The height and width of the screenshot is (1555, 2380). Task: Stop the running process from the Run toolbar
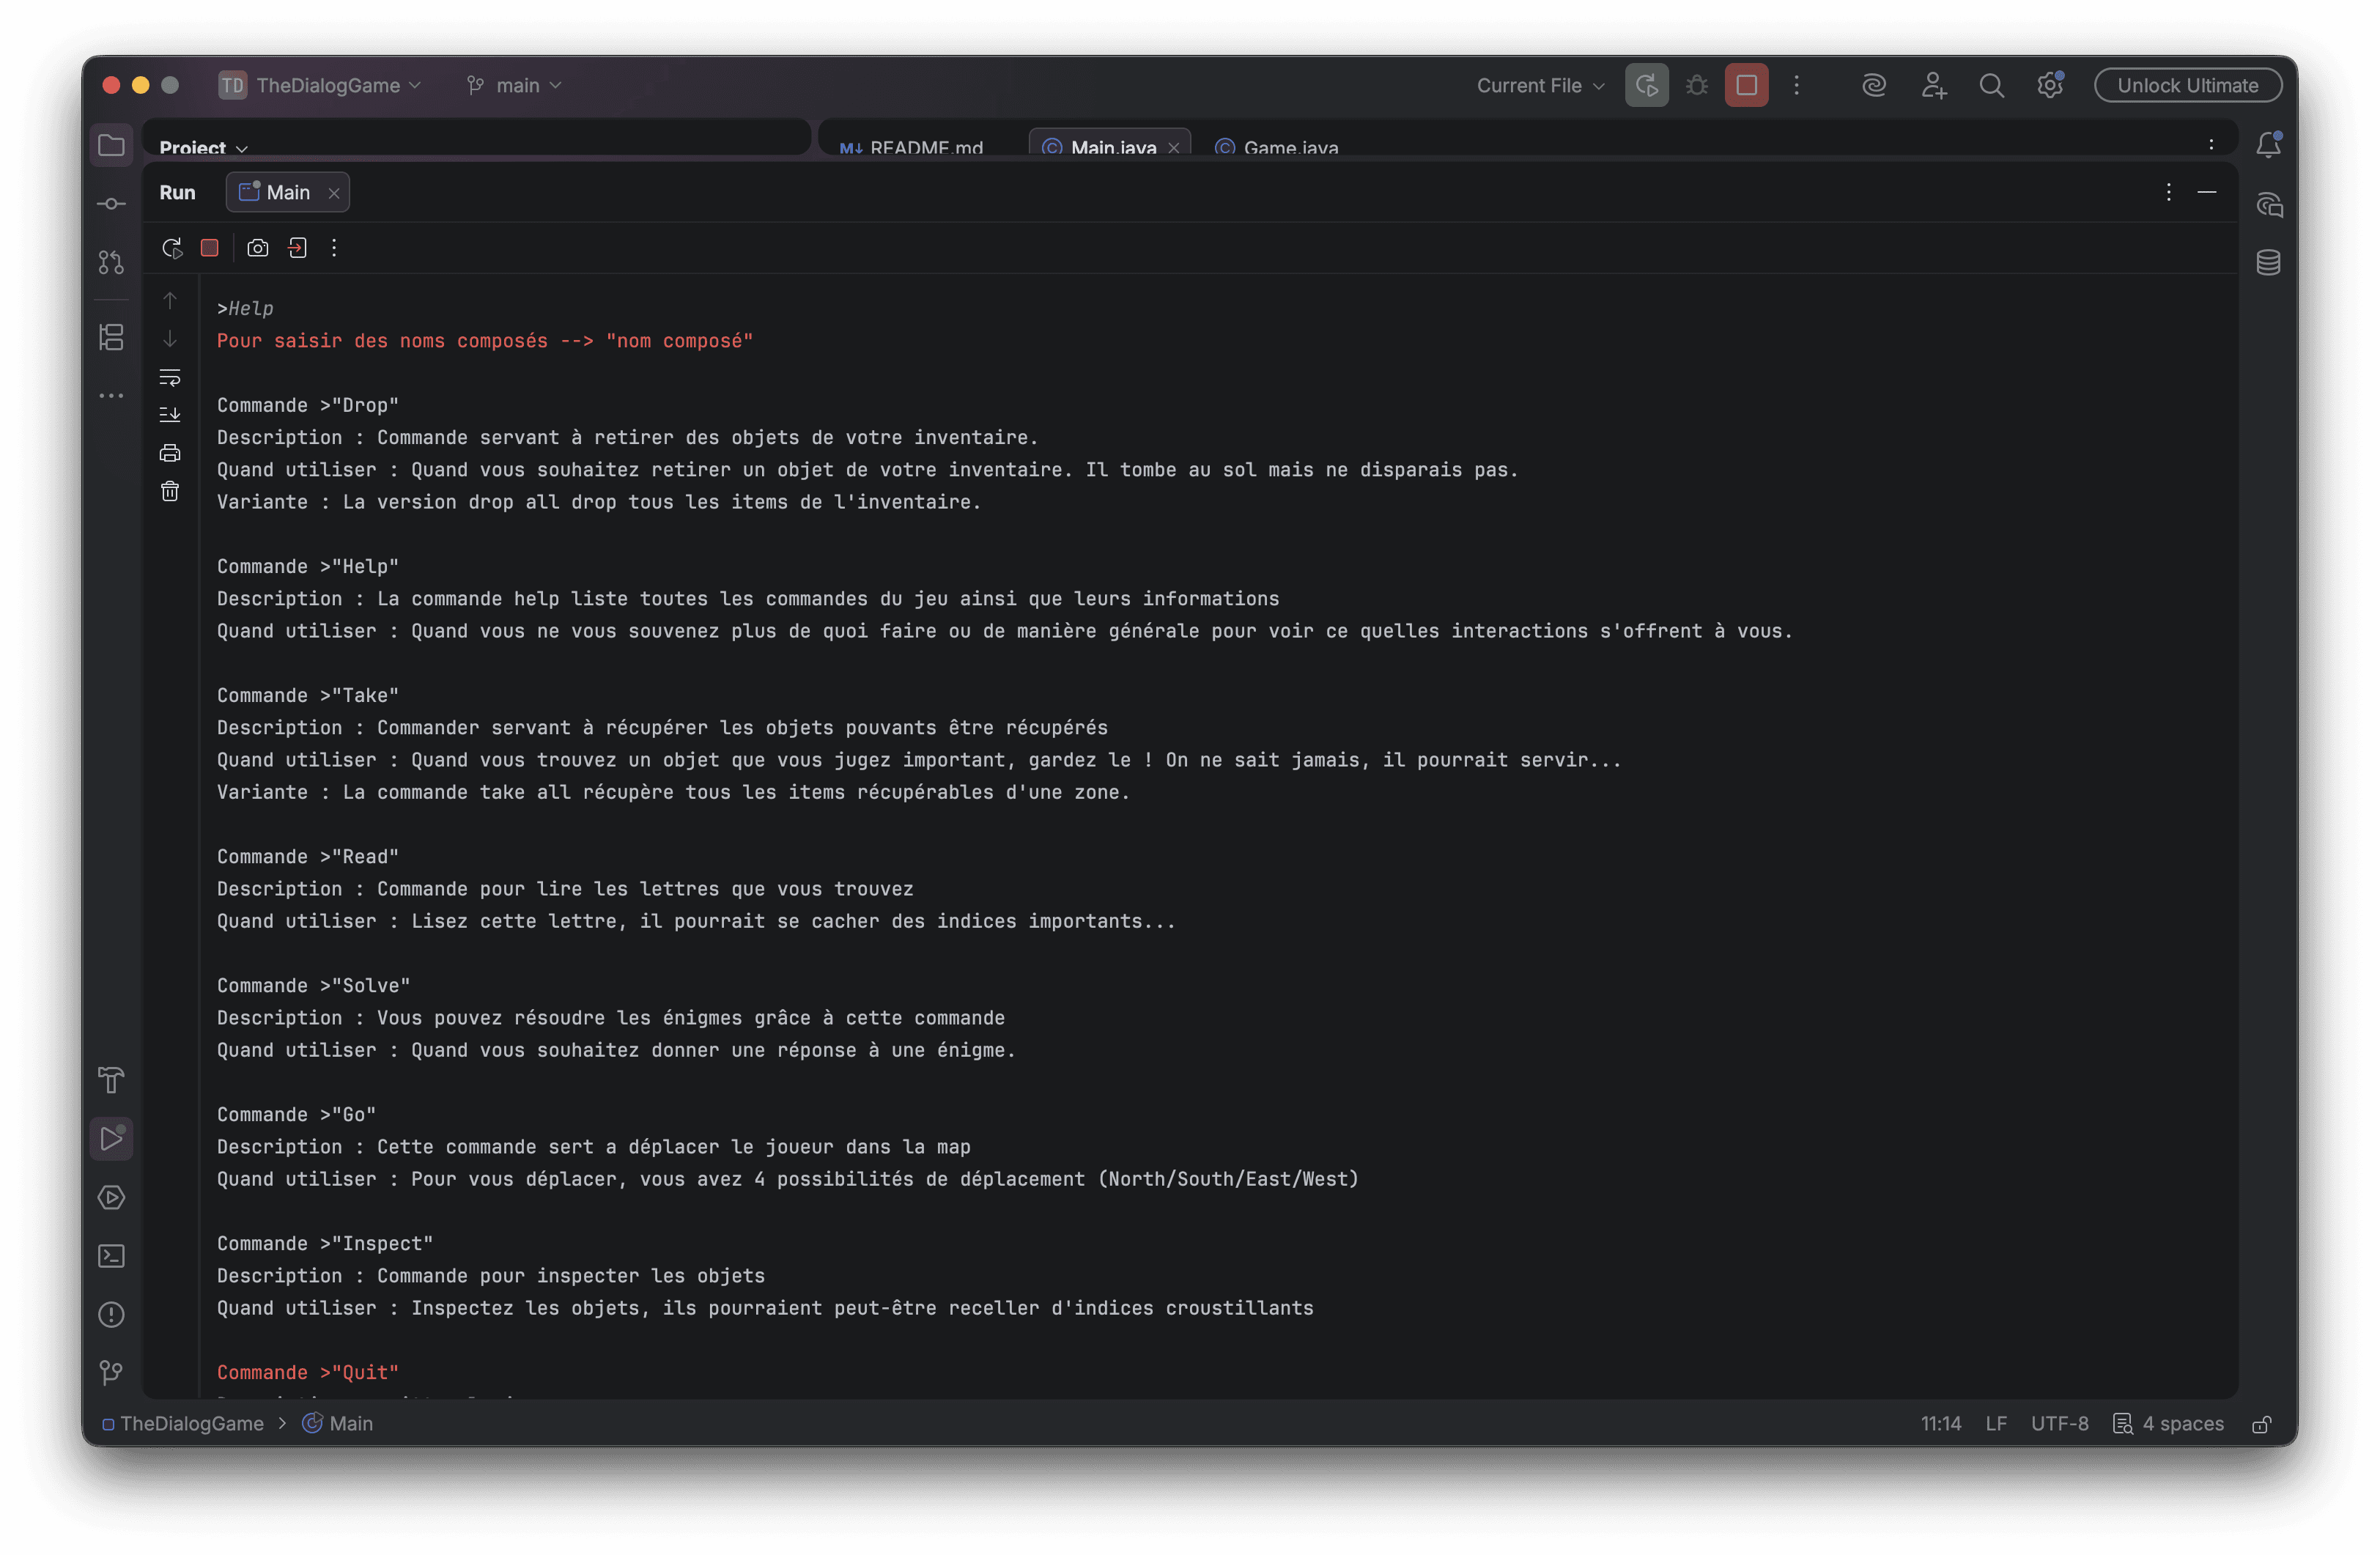[210, 248]
